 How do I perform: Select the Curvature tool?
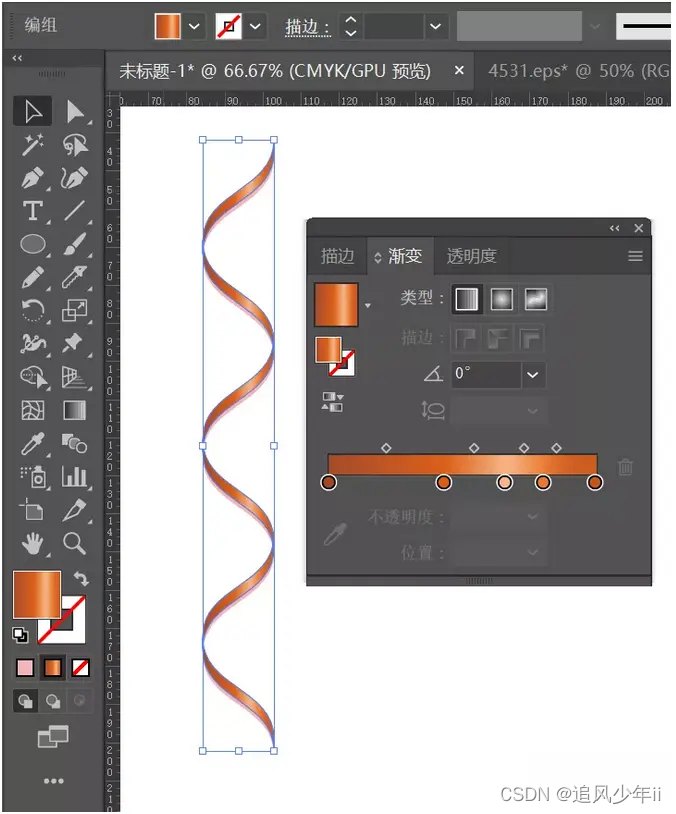tap(75, 178)
